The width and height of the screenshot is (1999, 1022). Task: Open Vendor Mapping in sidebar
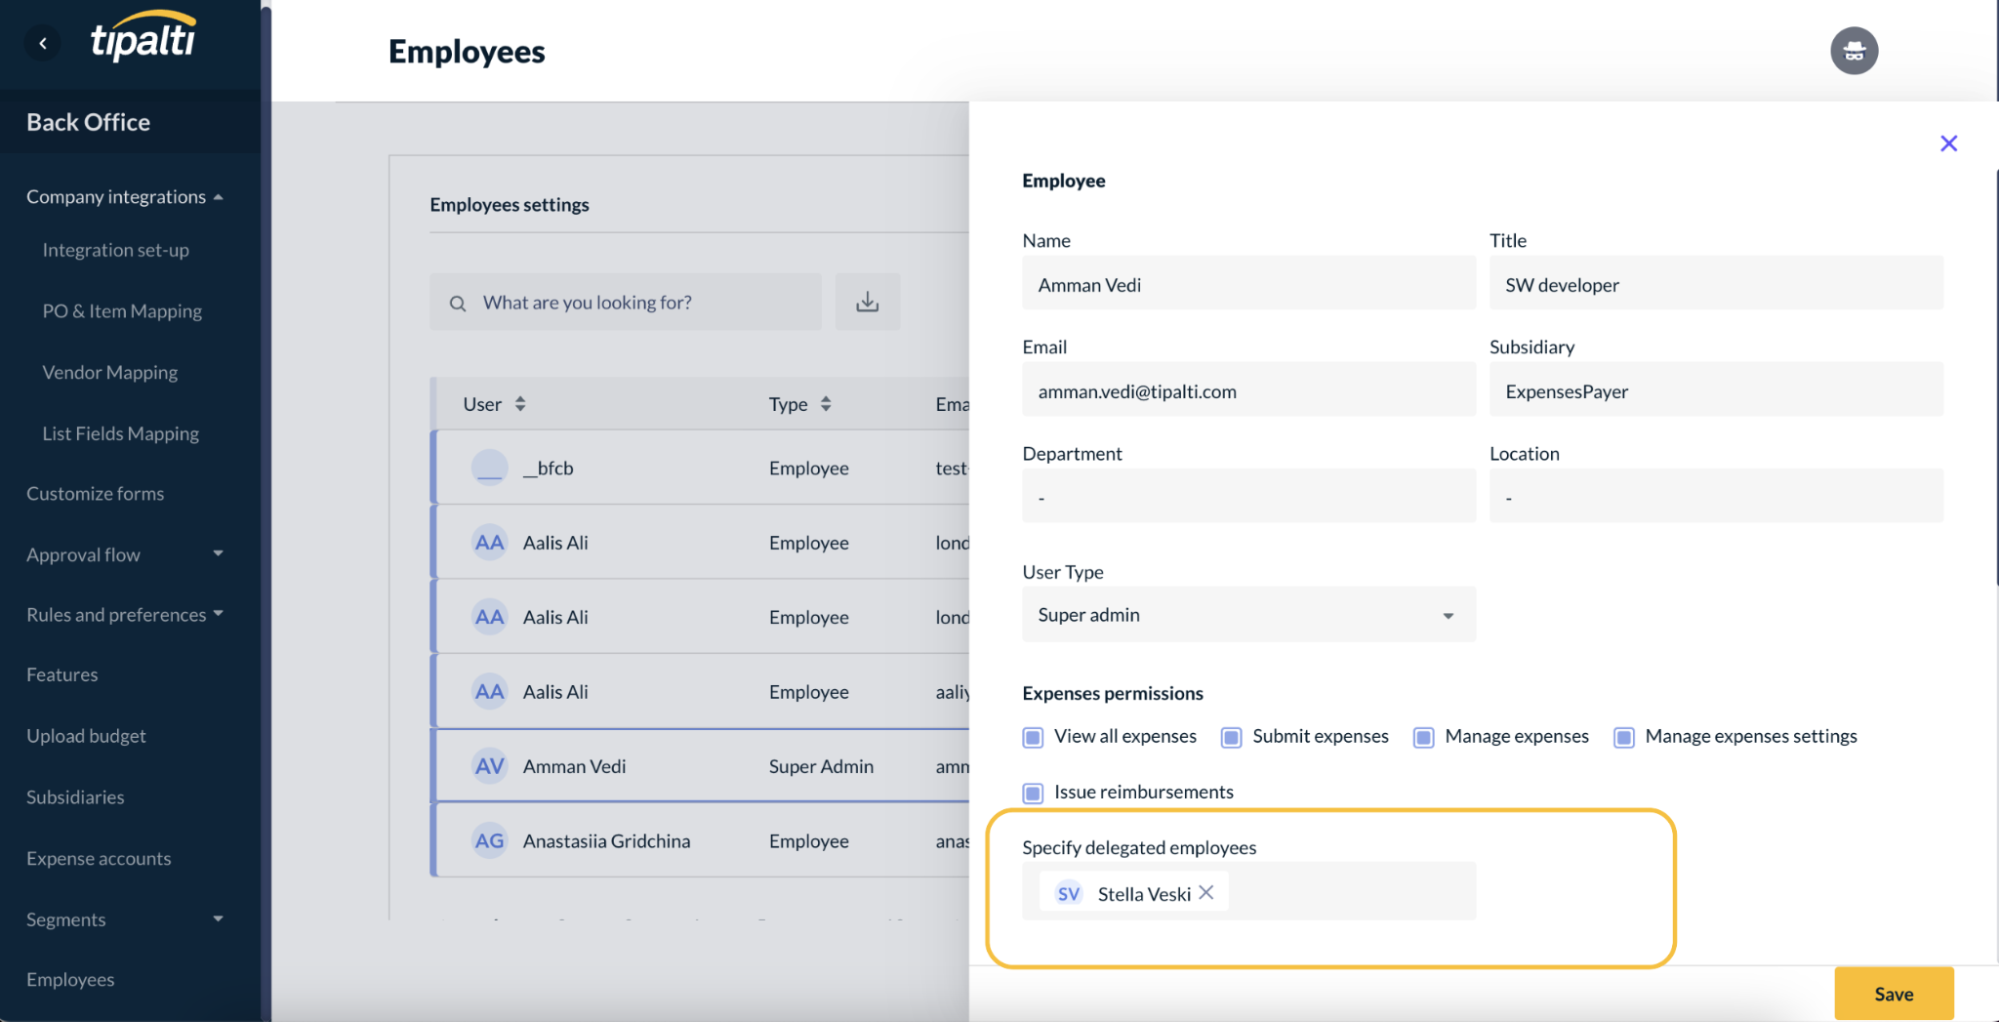[x=110, y=372]
